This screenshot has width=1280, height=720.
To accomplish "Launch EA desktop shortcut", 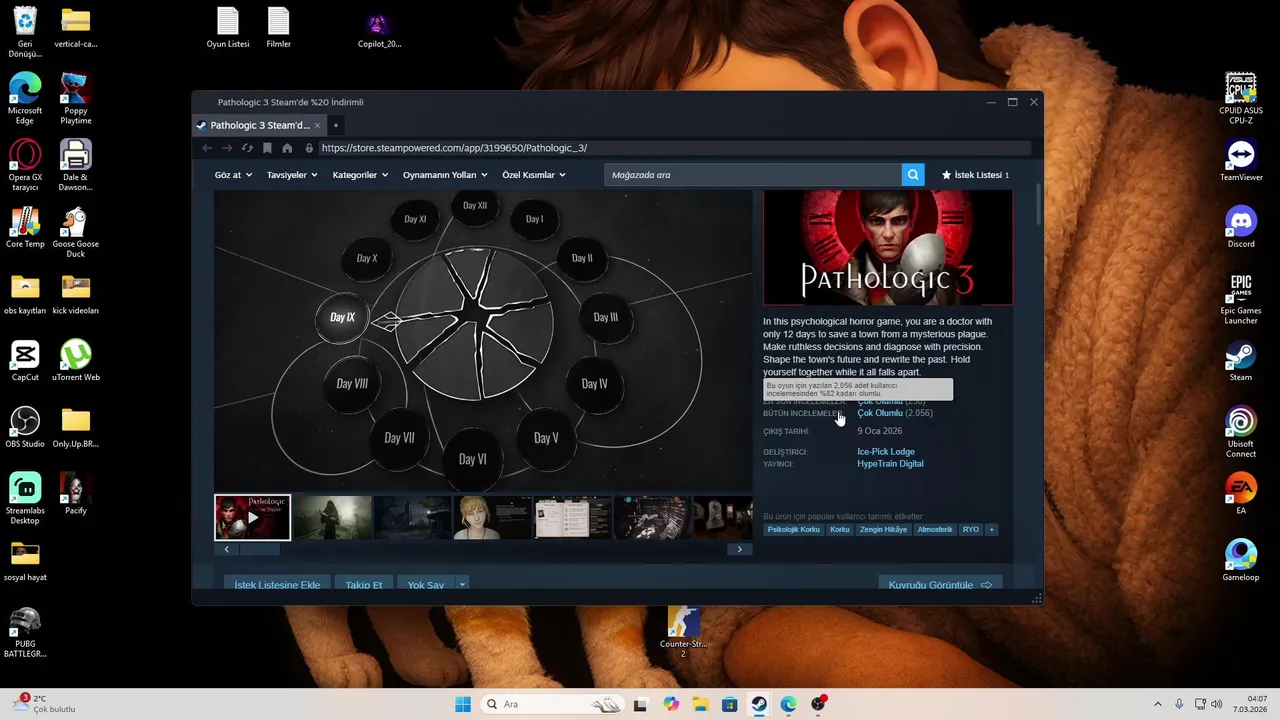I will 1241,494.
